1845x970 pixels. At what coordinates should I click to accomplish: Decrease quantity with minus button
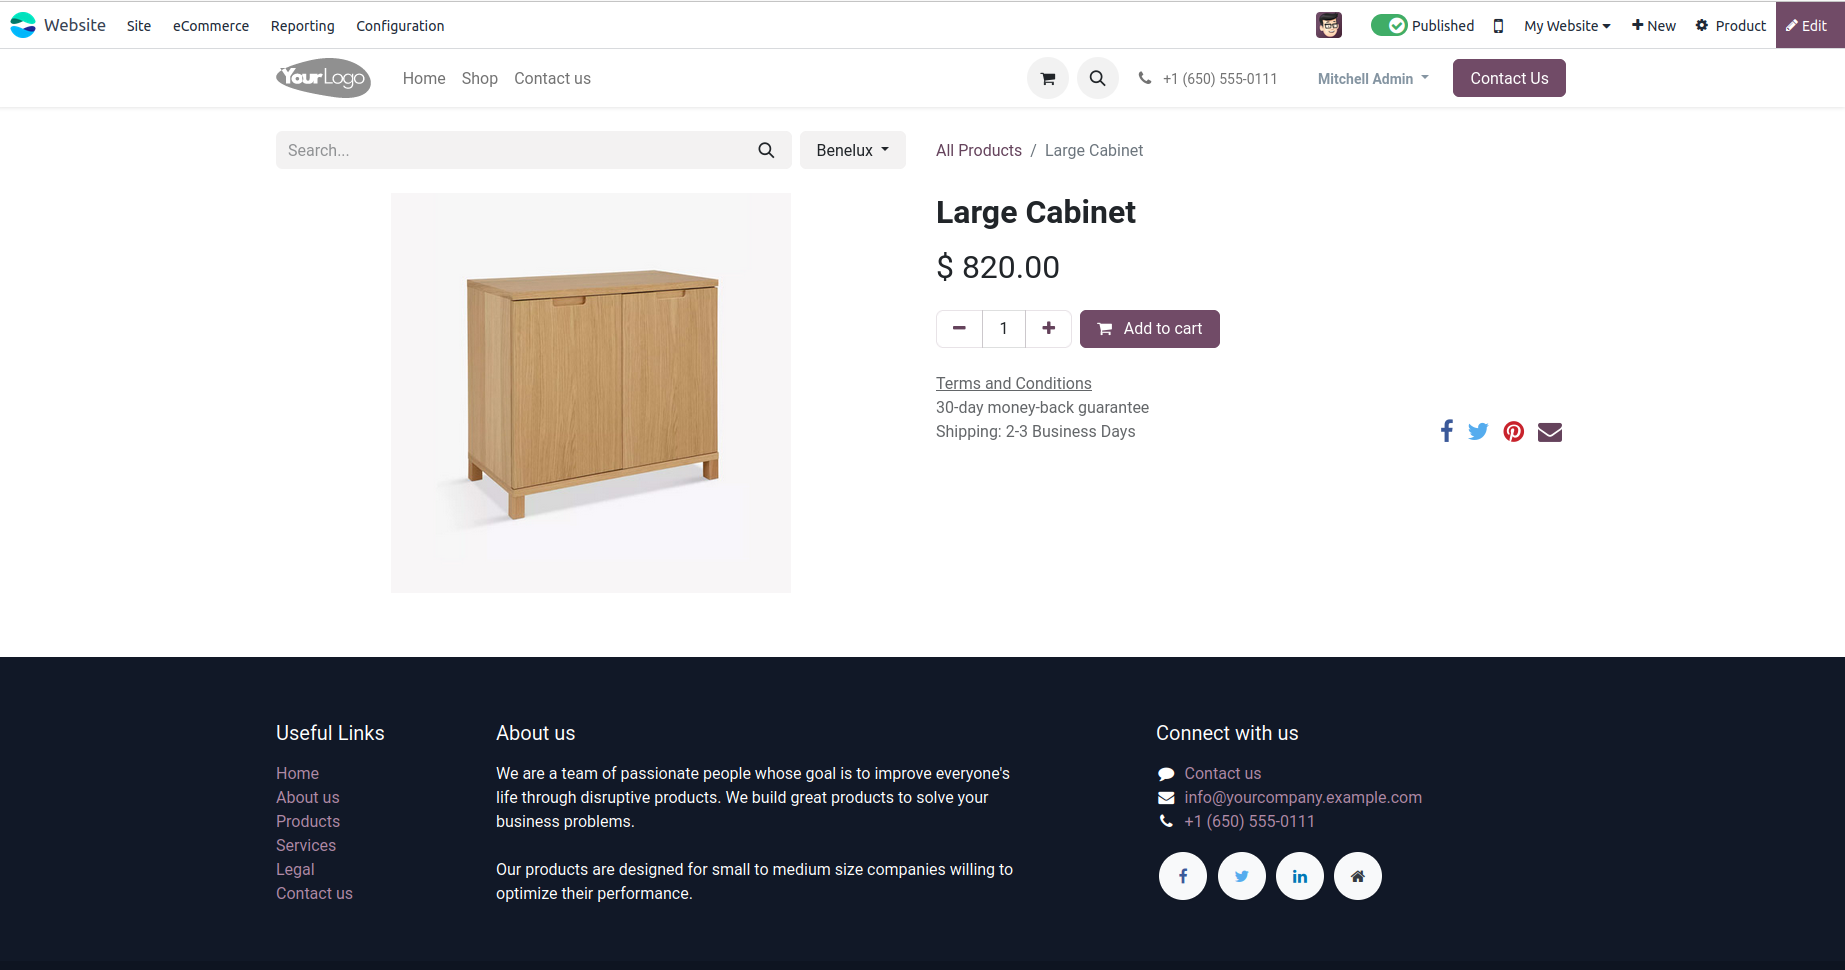tap(959, 328)
